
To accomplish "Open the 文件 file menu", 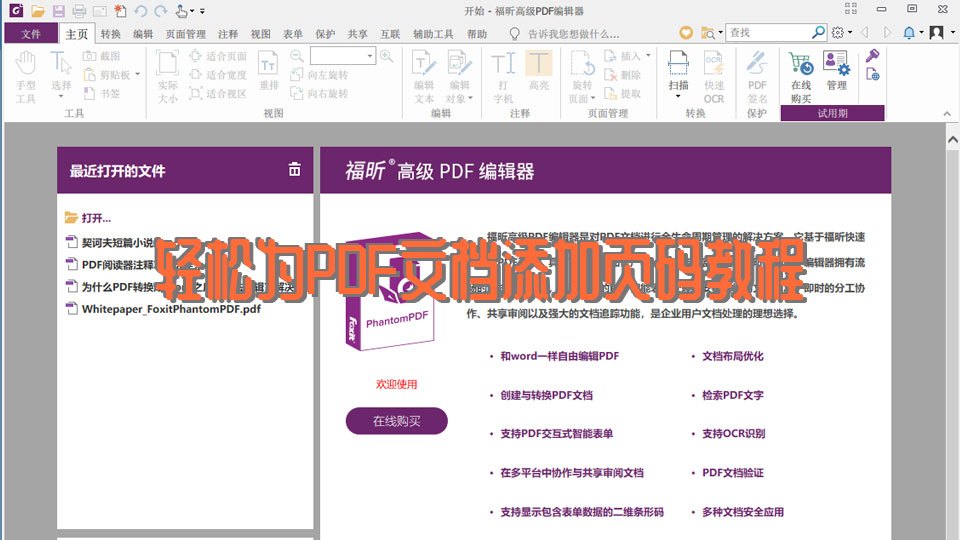I will (x=31, y=34).
